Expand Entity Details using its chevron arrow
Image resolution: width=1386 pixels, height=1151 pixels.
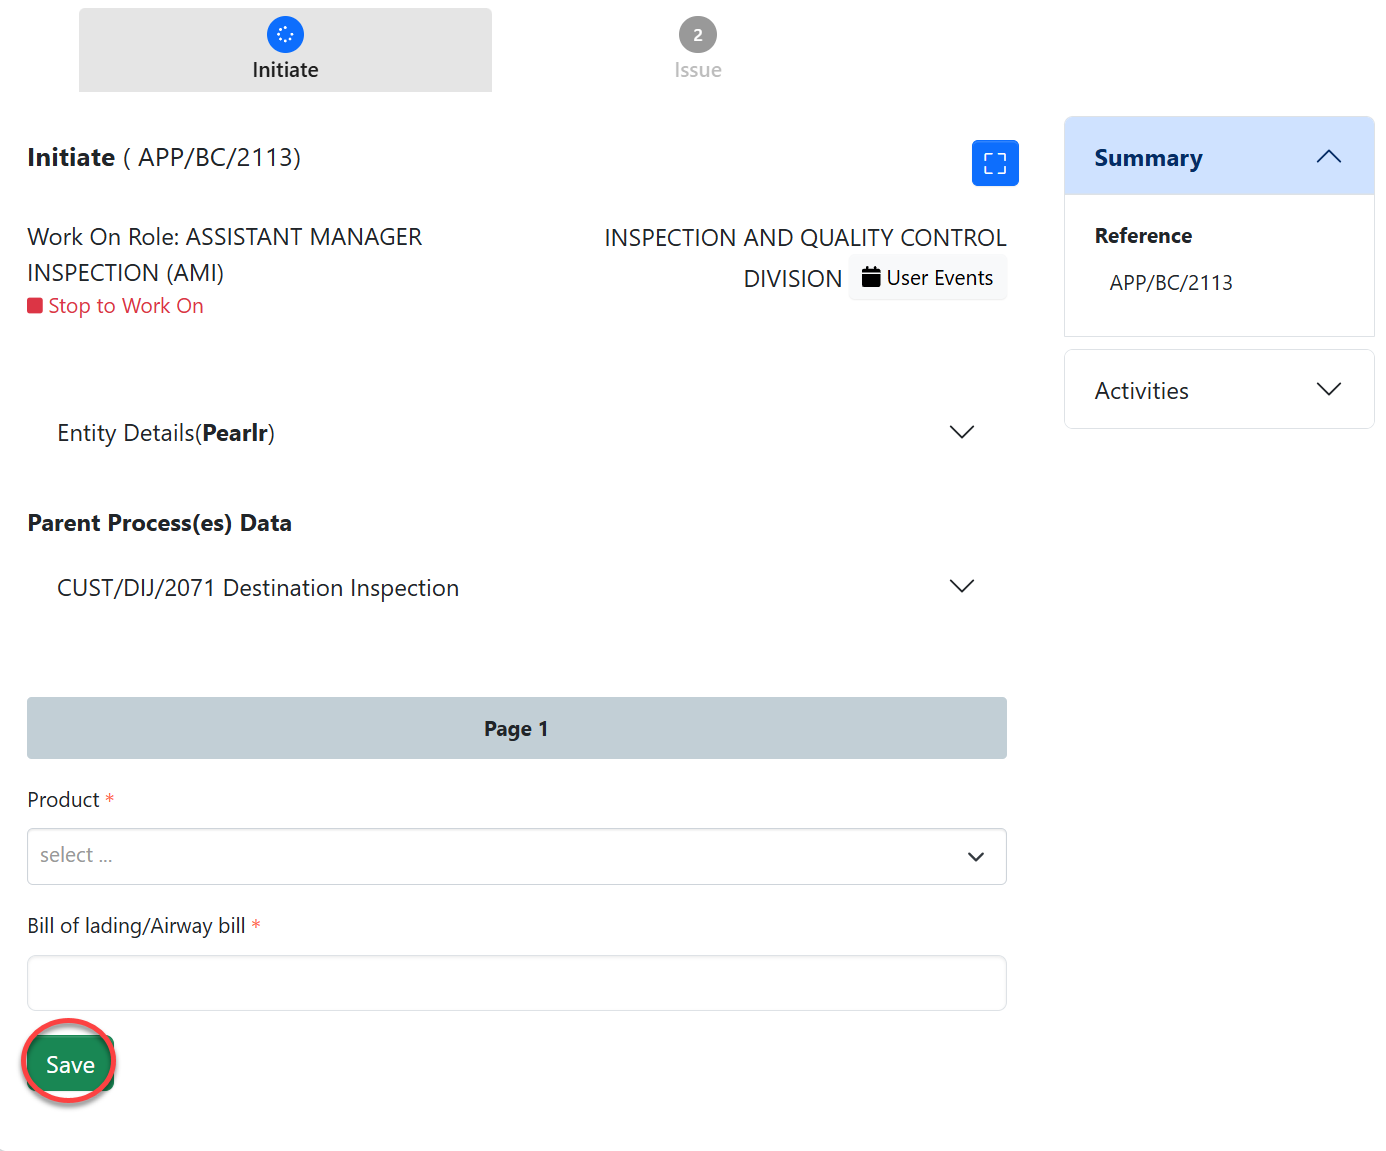(961, 432)
